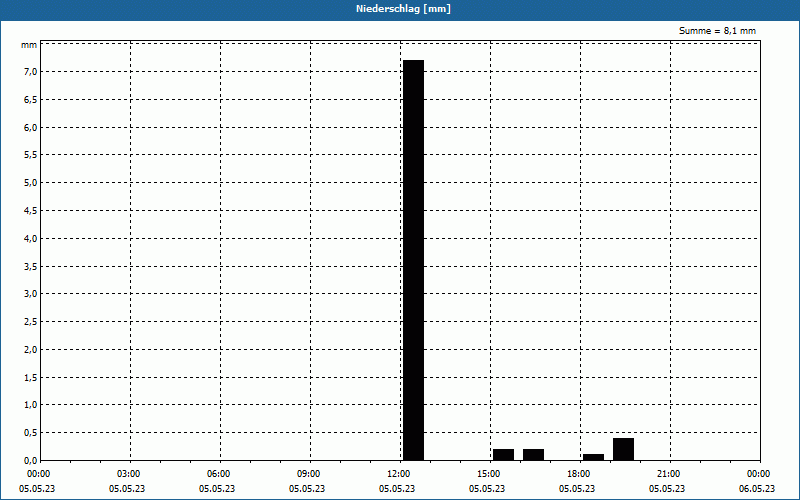The height and width of the screenshot is (500, 800).
Task: Click the 3,5 y-axis label
Action: tap(31, 266)
